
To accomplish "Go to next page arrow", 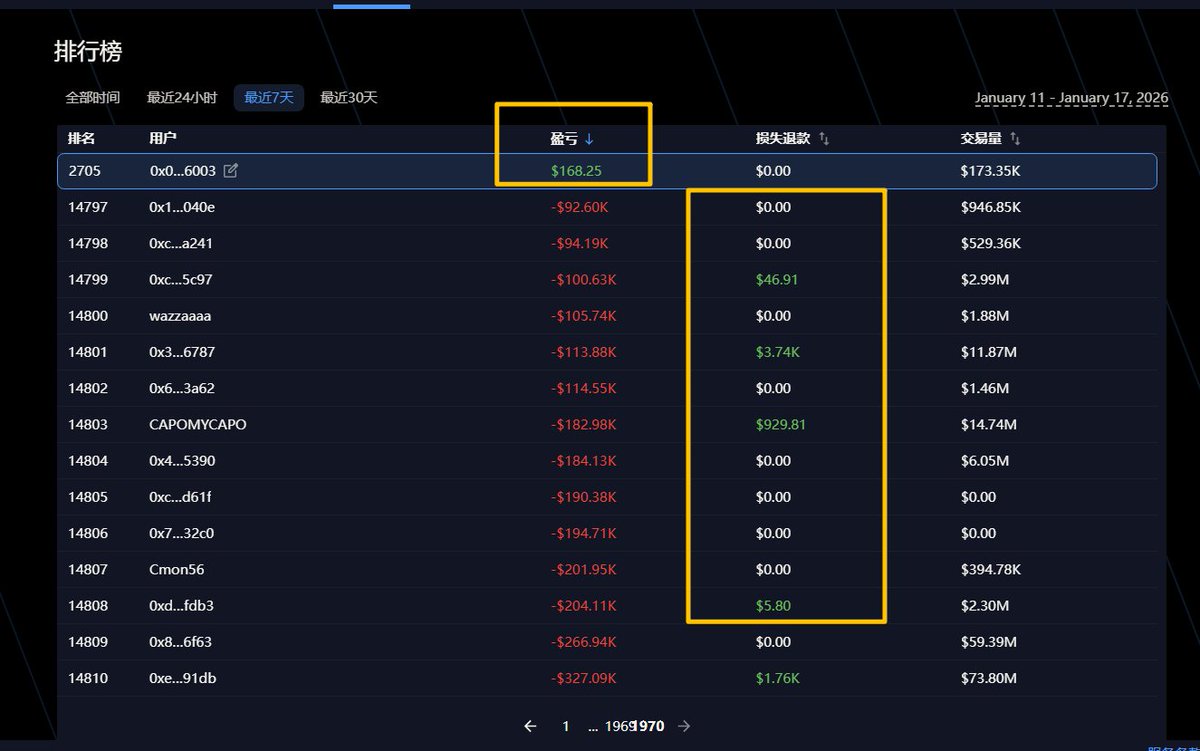I will 684,726.
